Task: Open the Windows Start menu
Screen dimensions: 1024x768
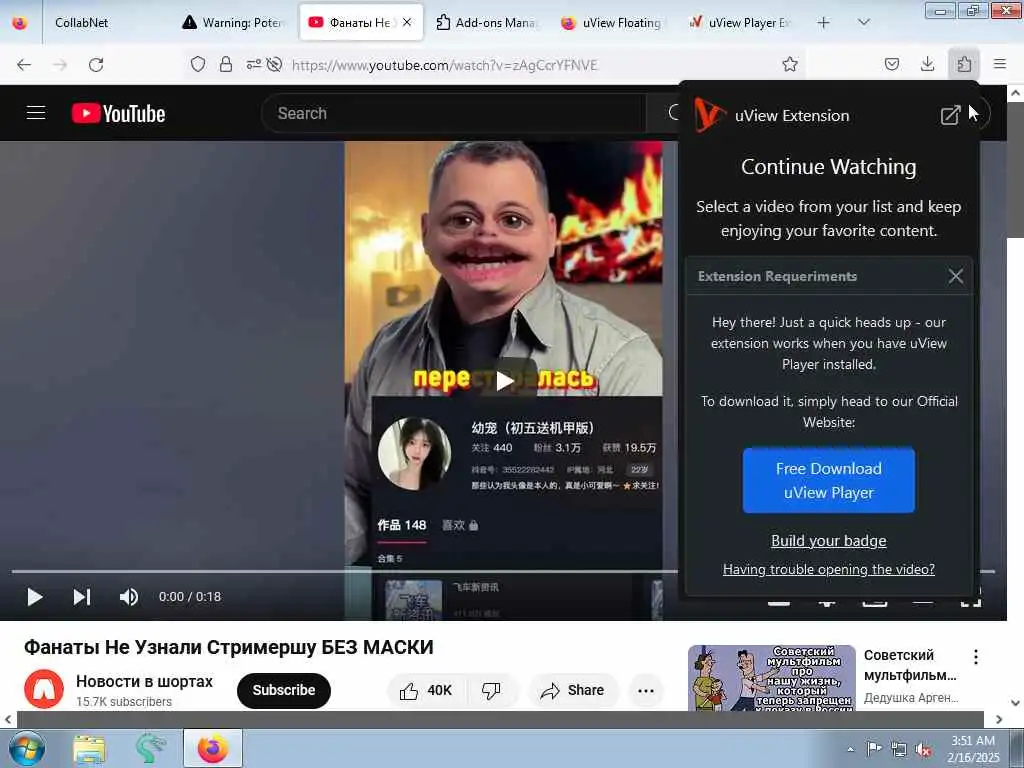Action: (x=25, y=748)
